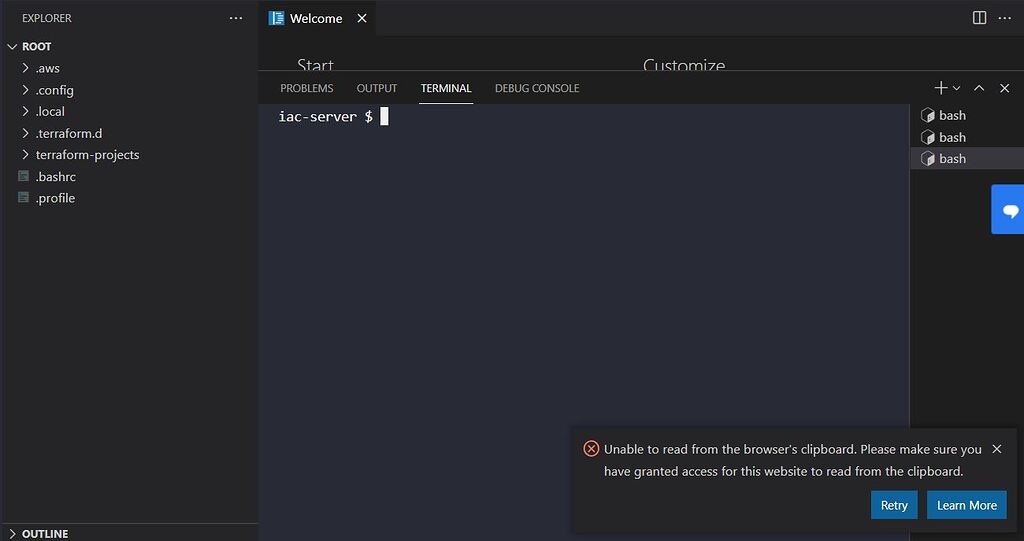Switch to the PROBLEMS panel tab
Viewport: 1024px width, 541px height.
(x=306, y=88)
